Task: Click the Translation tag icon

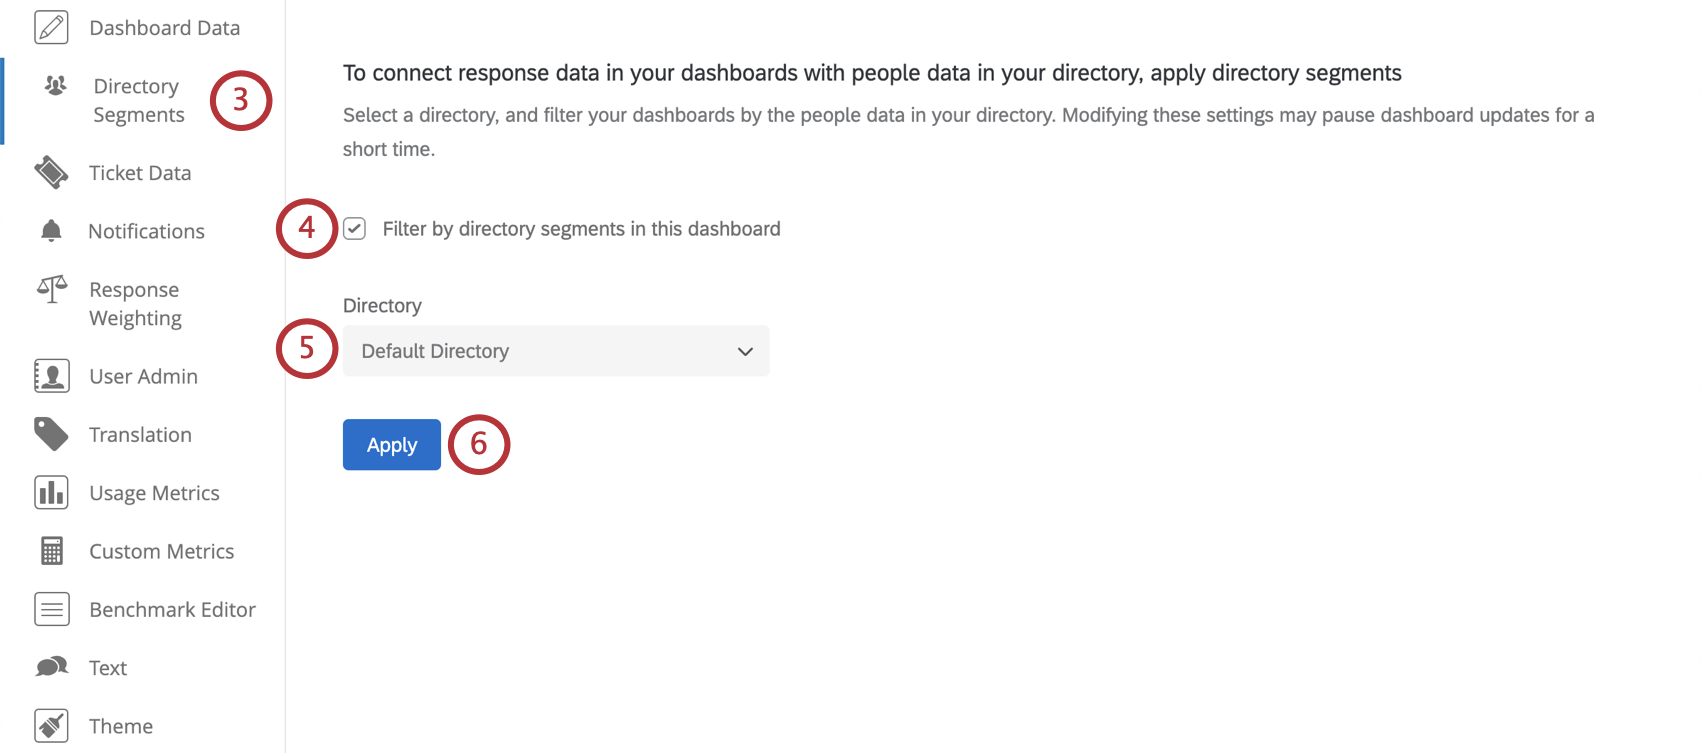Action: tap(51, 434)
